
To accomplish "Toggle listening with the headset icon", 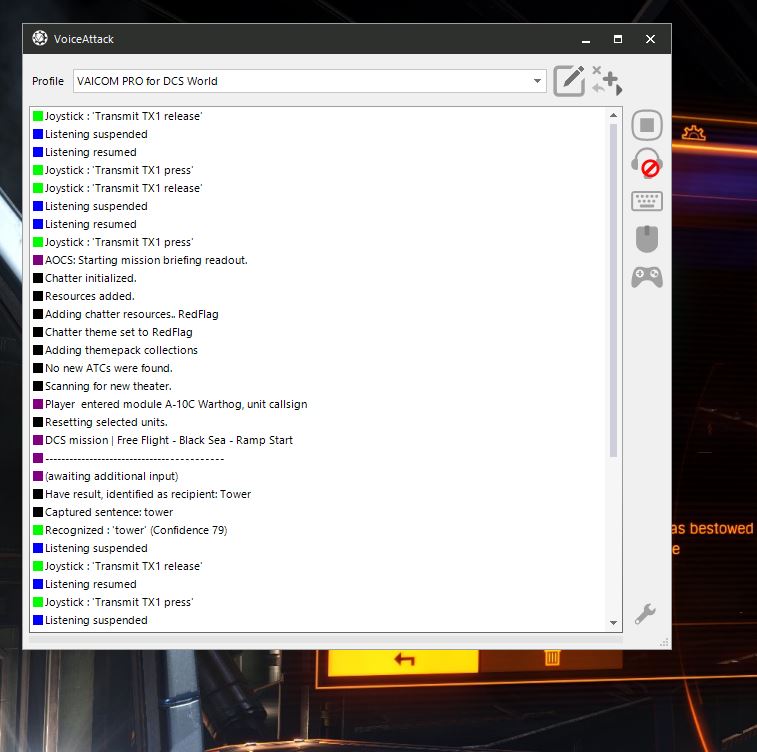I will point(647,163).
